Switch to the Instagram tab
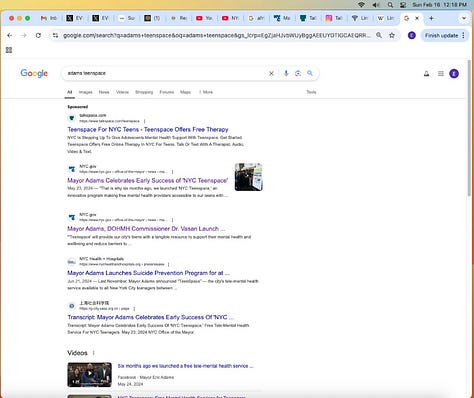 [x=334, y=18]
